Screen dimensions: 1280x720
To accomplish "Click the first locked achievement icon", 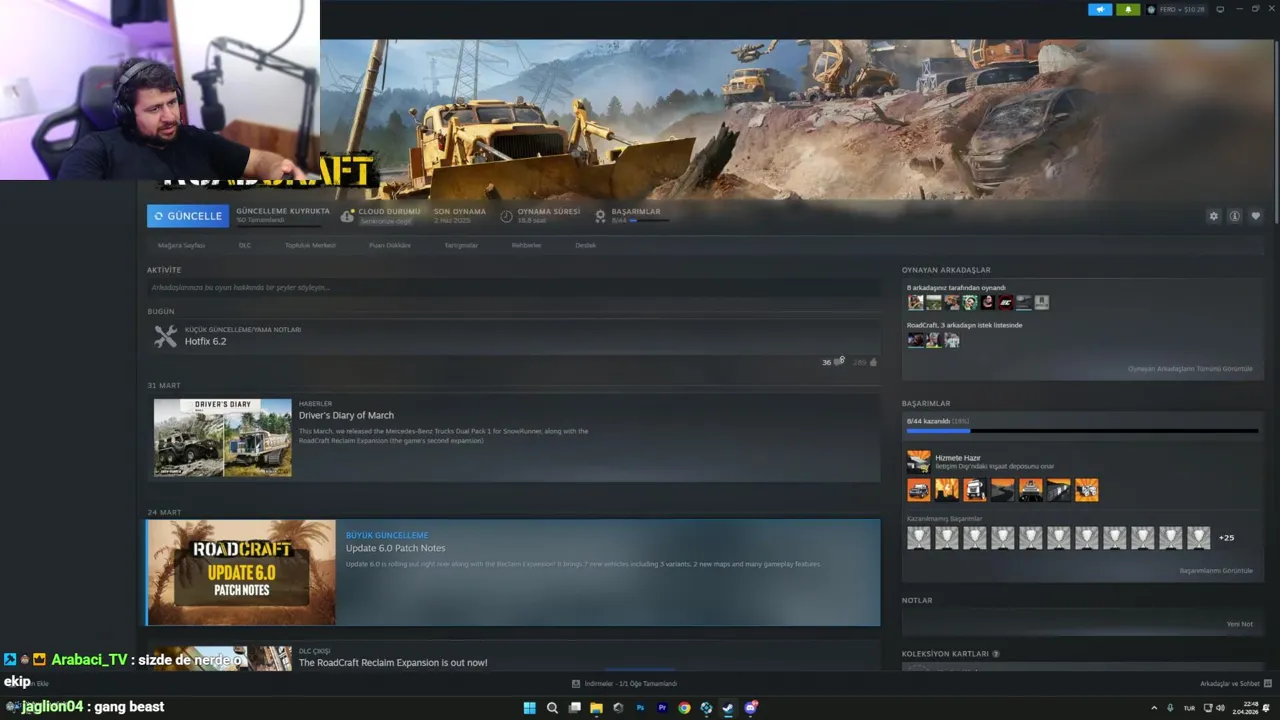I will click(x=918, y=538).
